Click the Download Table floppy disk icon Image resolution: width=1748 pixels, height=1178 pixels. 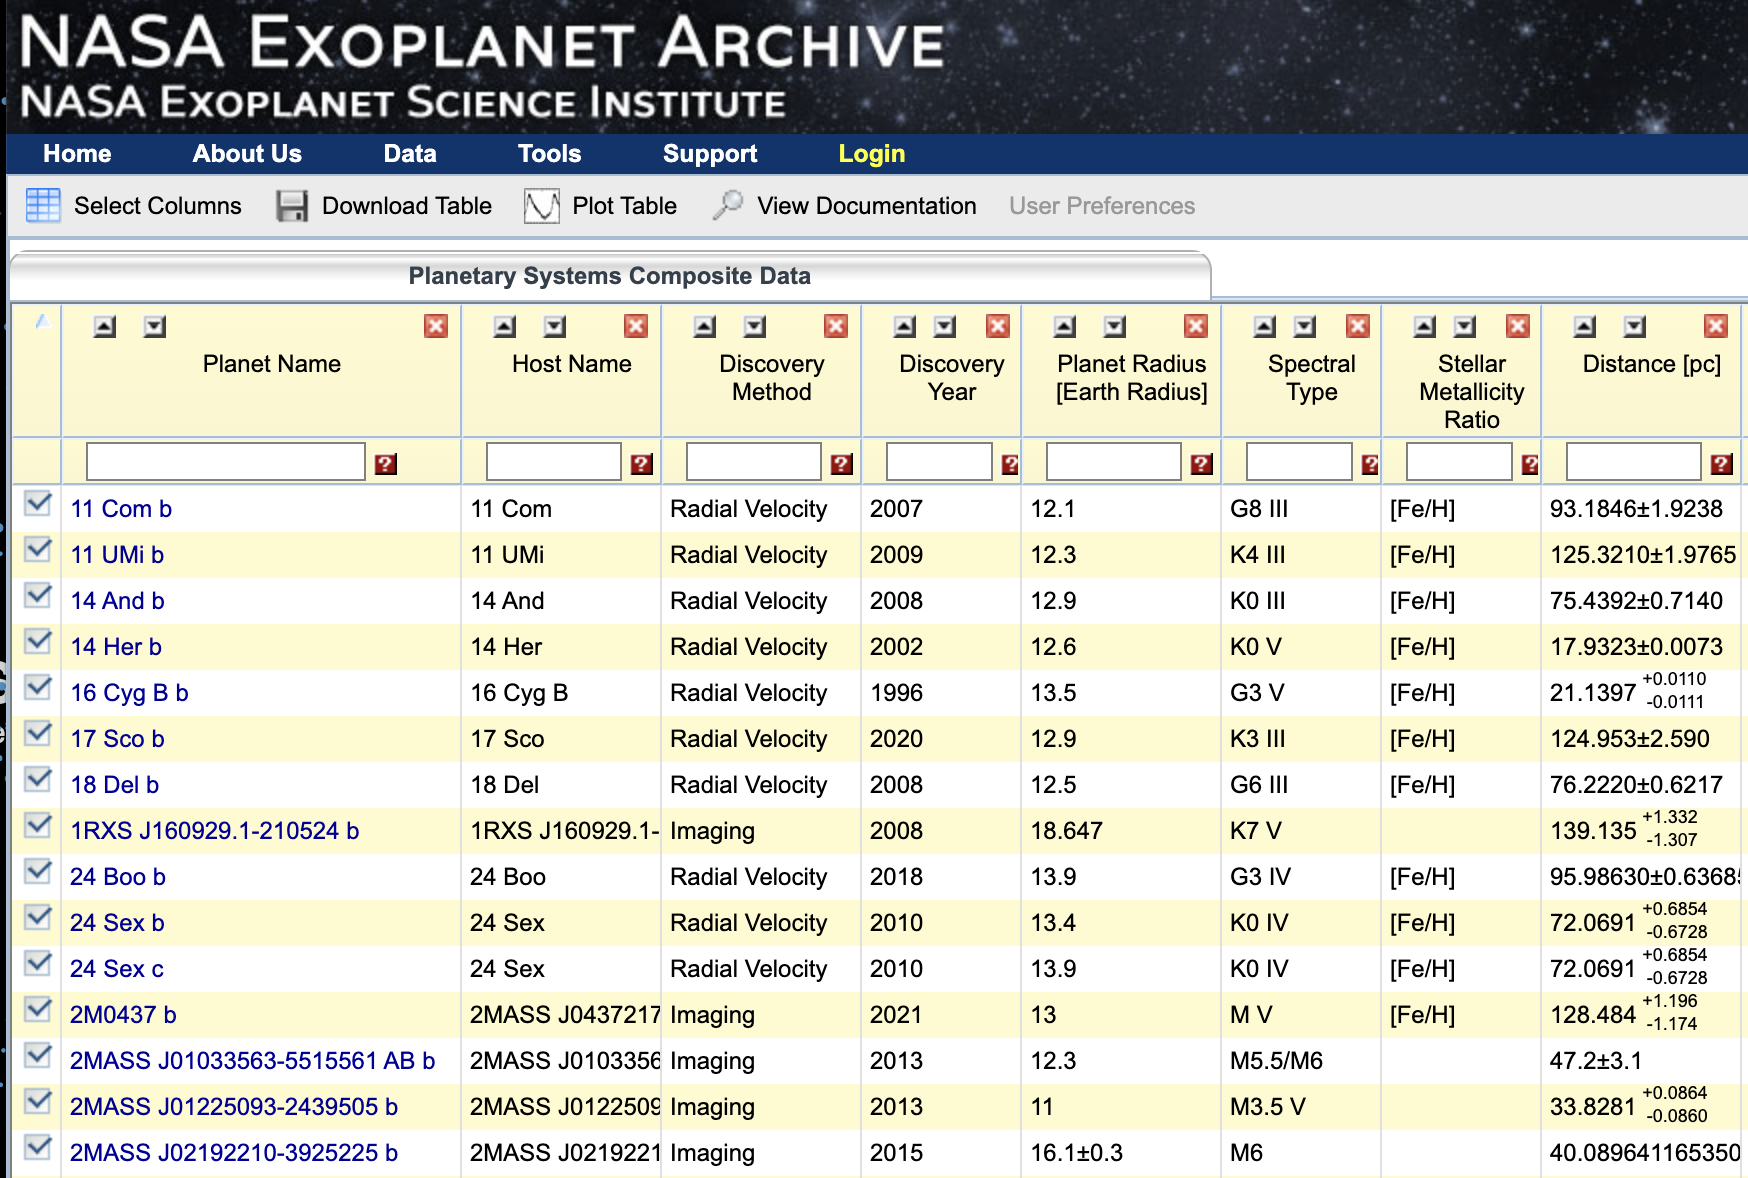[x=291, y=206]
